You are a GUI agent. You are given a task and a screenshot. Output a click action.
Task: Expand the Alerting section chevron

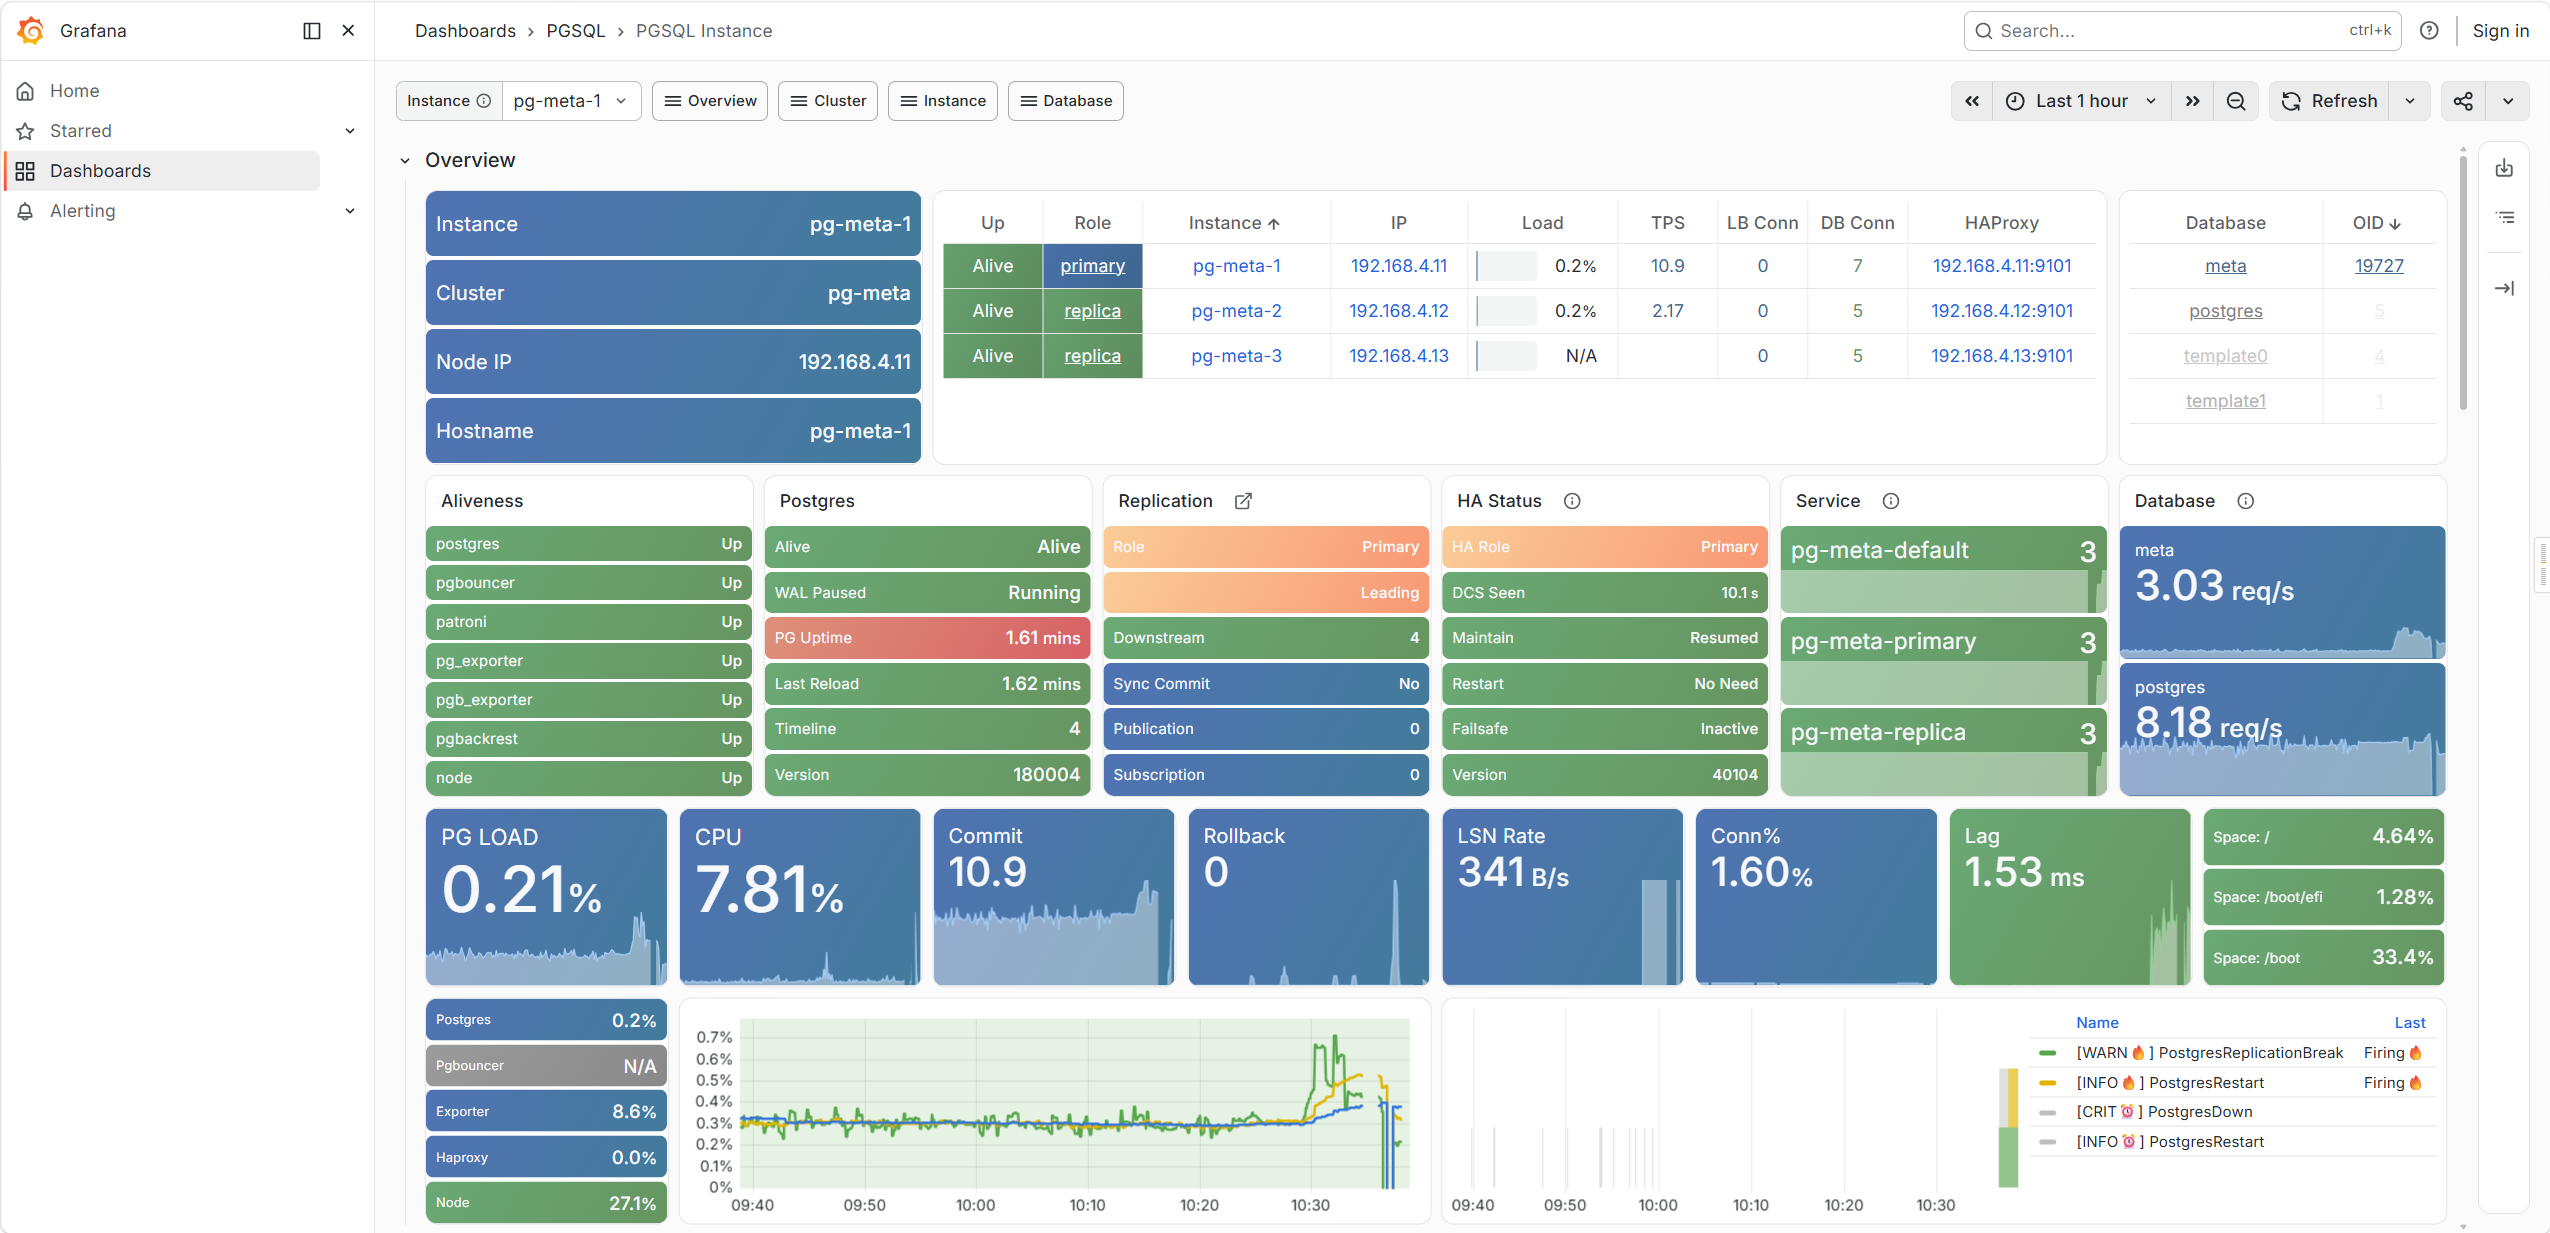click(350, 211)
